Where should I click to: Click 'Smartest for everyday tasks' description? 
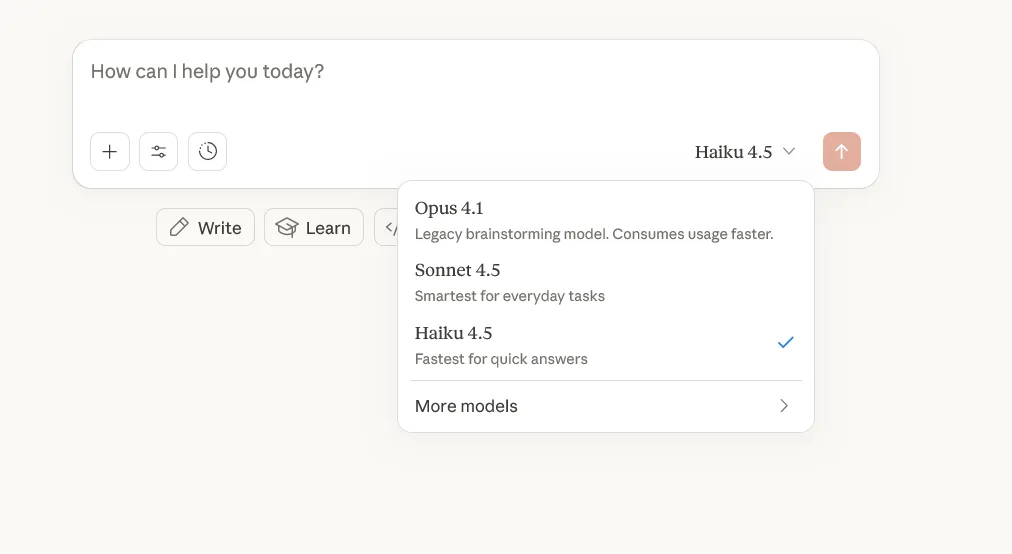tap(509, 296)
